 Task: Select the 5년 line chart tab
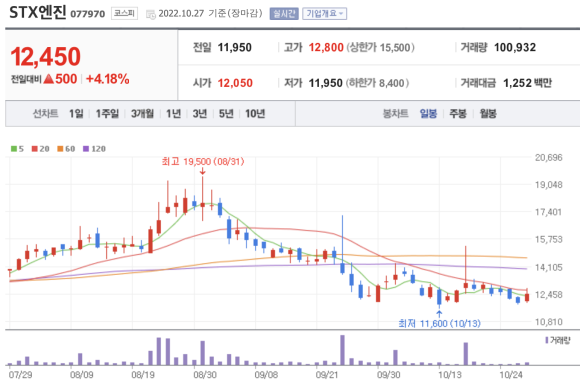coord(226,114)
